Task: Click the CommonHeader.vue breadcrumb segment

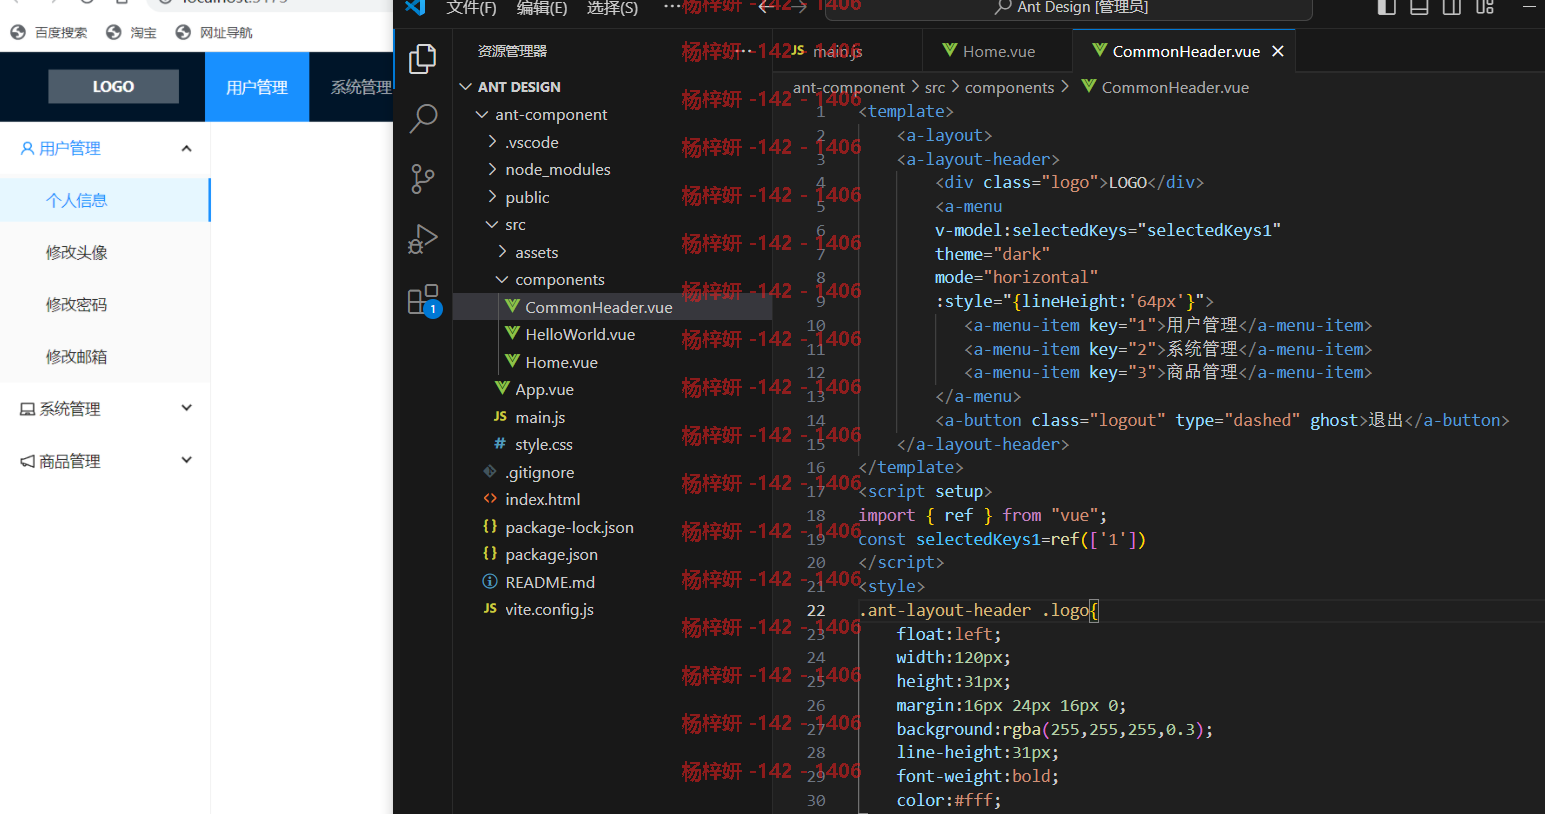Action: (1175, 87)
